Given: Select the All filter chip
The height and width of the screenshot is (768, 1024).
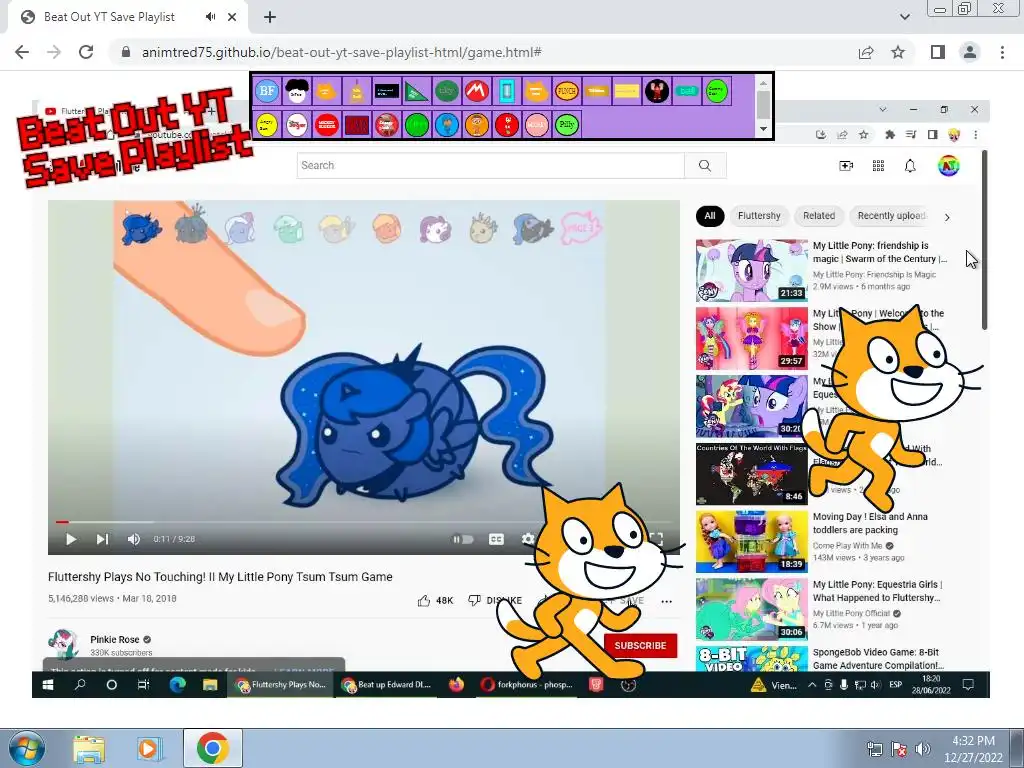Looking at the screenshot, I should pyautogui.click(x=710, y=216).
